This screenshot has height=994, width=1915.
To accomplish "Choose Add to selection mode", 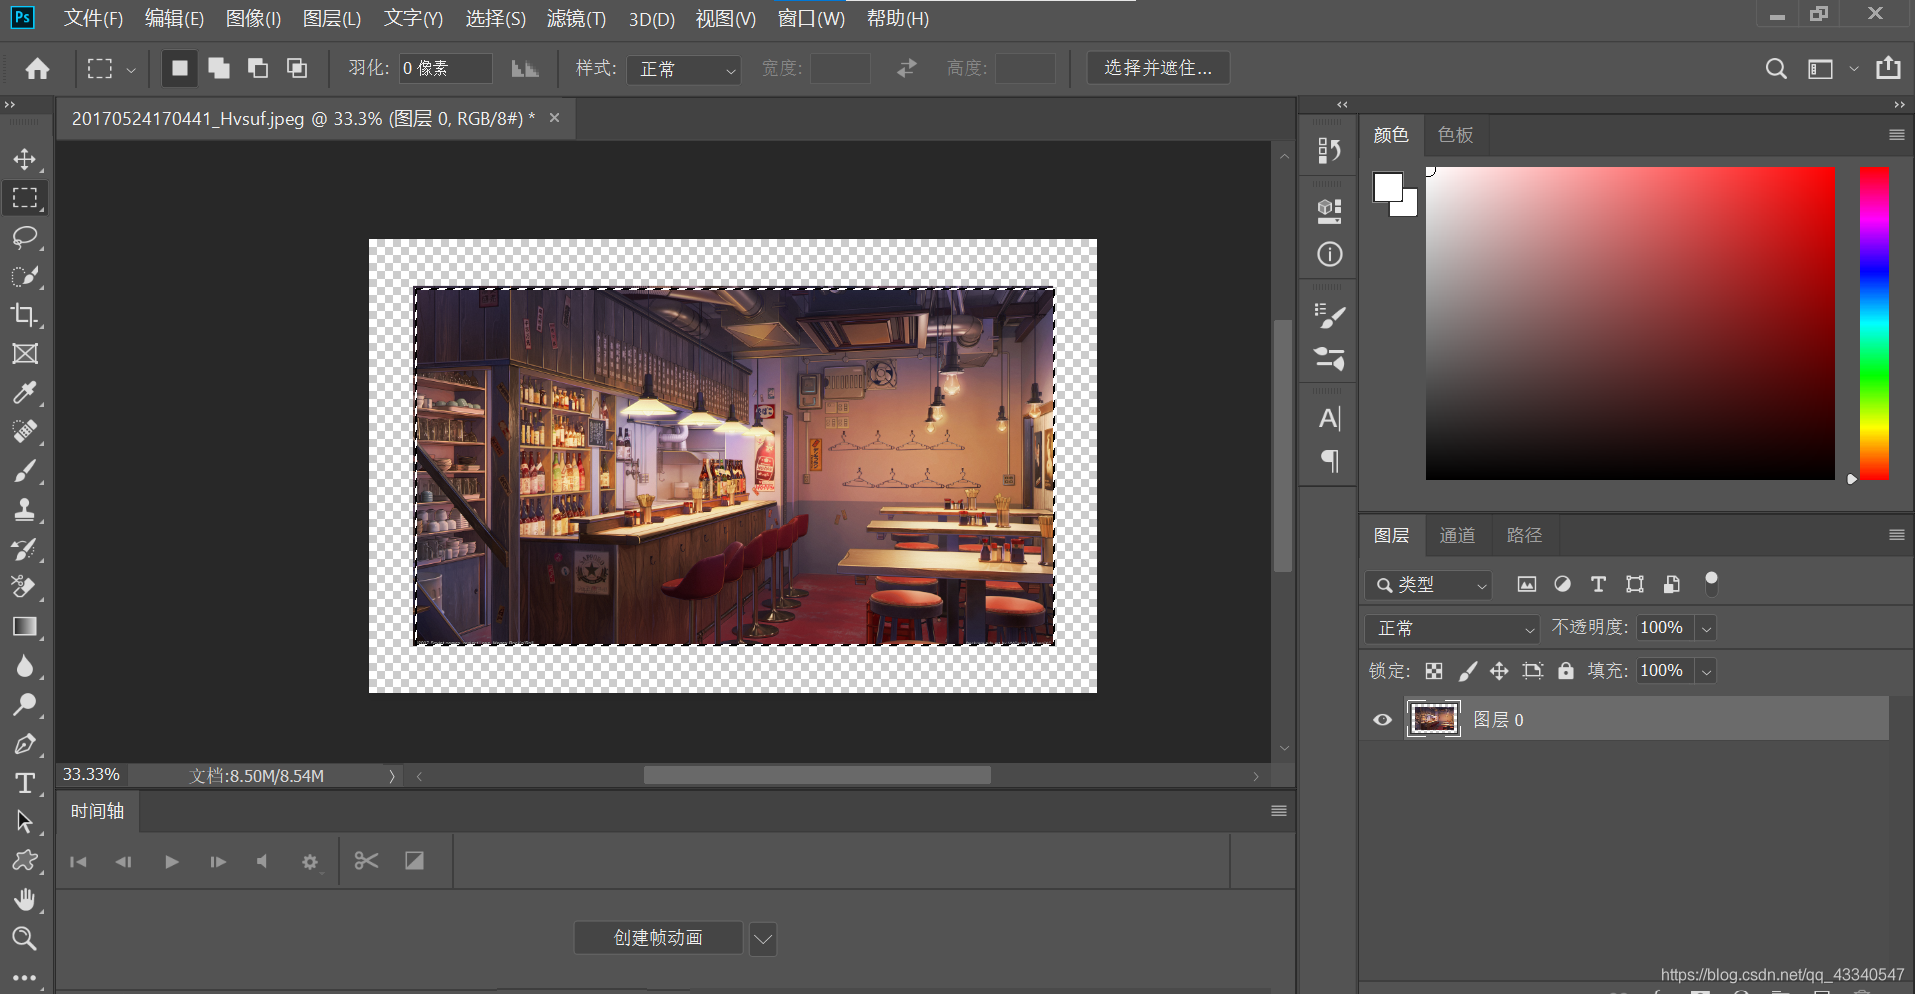I will pos(219,68).
